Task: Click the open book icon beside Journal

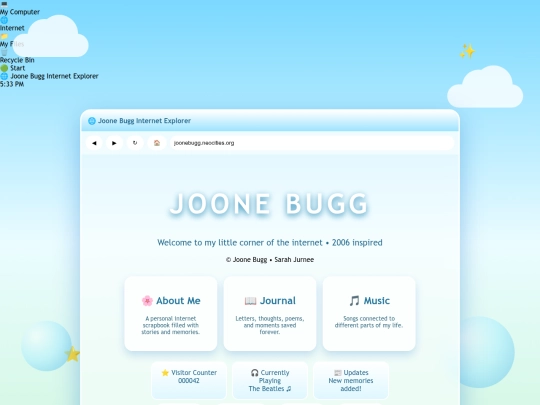Action: click(x=250, y=301)
